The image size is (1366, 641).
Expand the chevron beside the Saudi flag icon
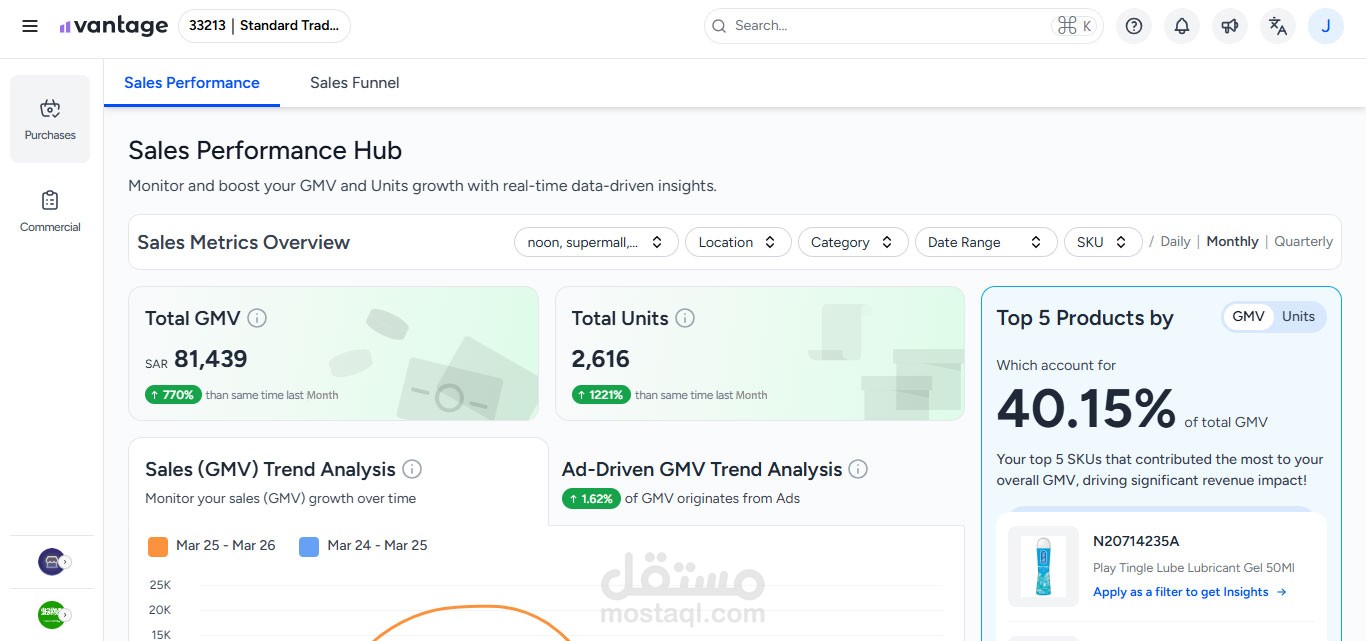pyautogui.click(x=65, y=615)
